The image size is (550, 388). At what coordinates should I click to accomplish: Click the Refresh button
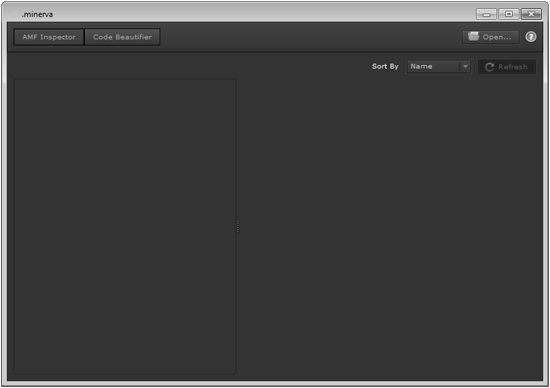pyautogui.click(x=507, y=67)
